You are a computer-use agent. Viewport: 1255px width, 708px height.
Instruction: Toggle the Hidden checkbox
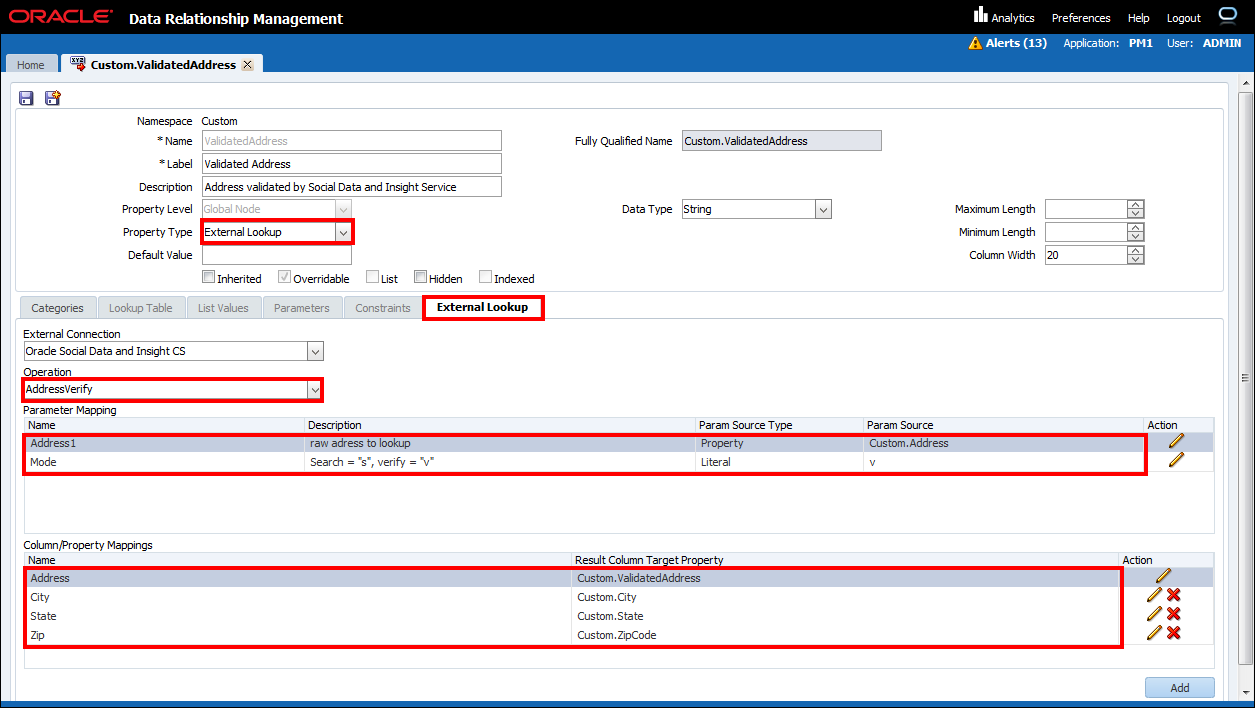(x=421, y=277)
